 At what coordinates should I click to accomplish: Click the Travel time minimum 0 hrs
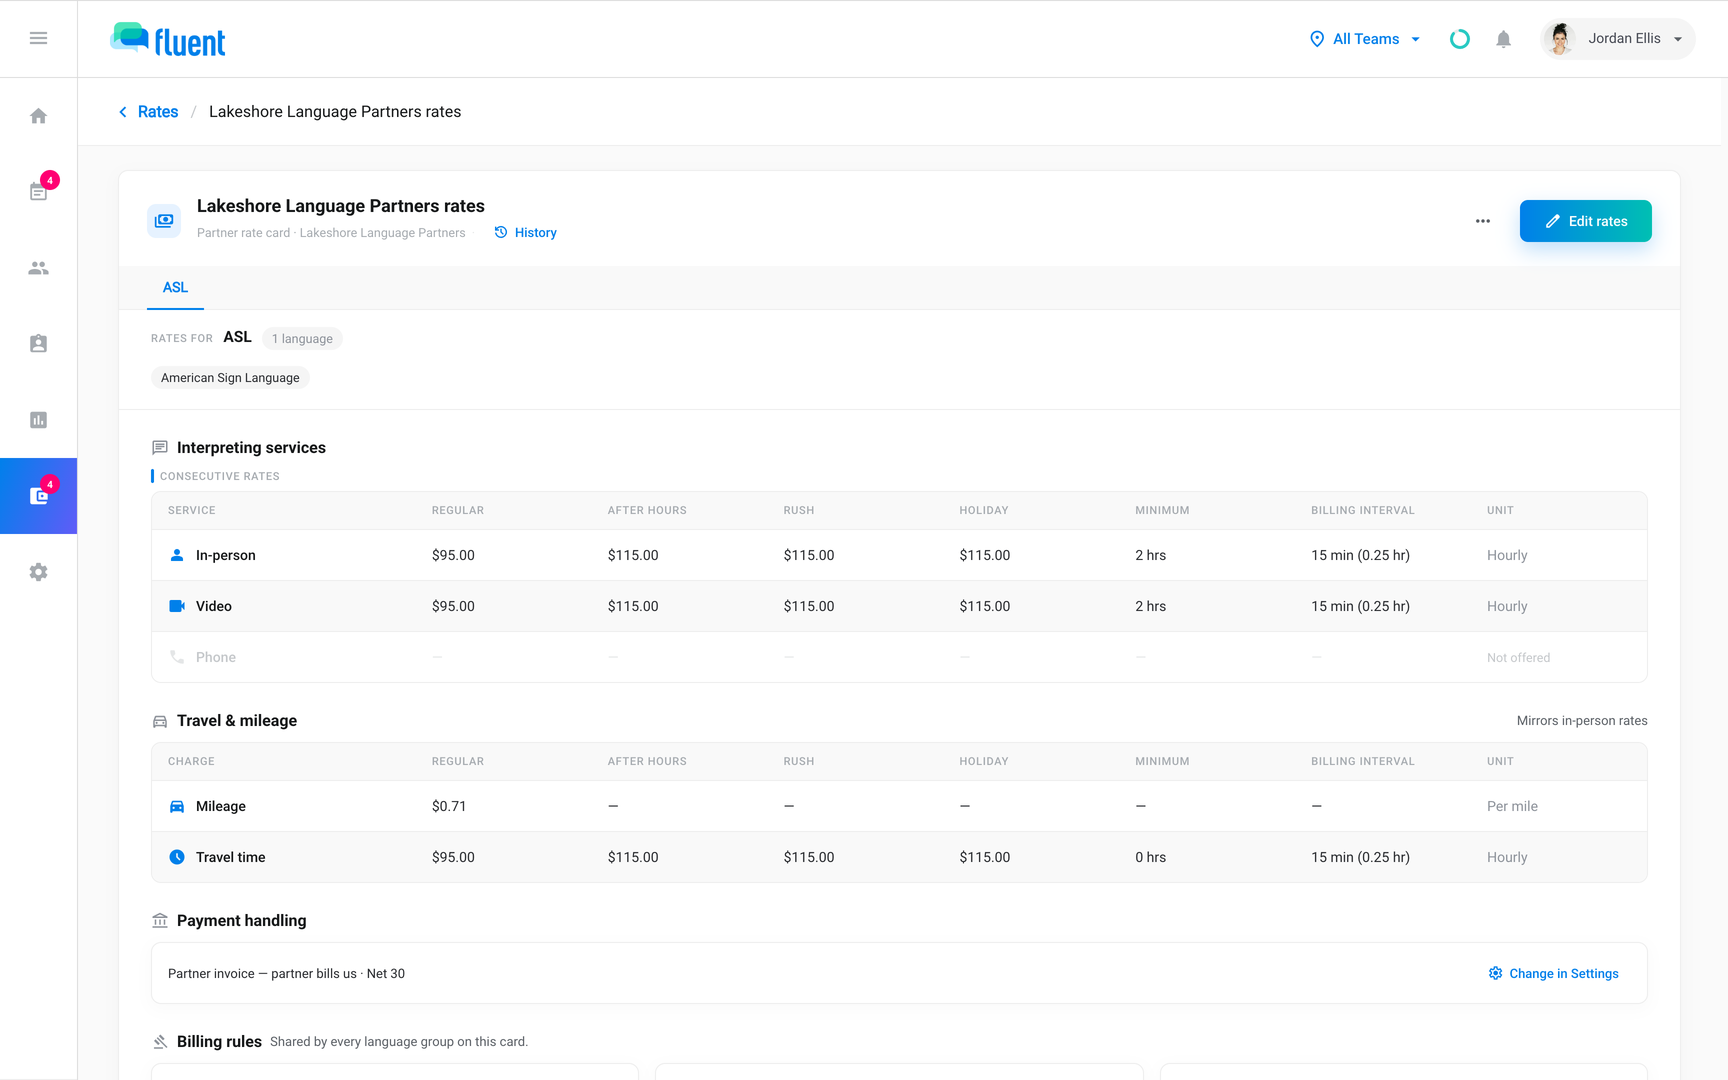(x=1151, y=857)
